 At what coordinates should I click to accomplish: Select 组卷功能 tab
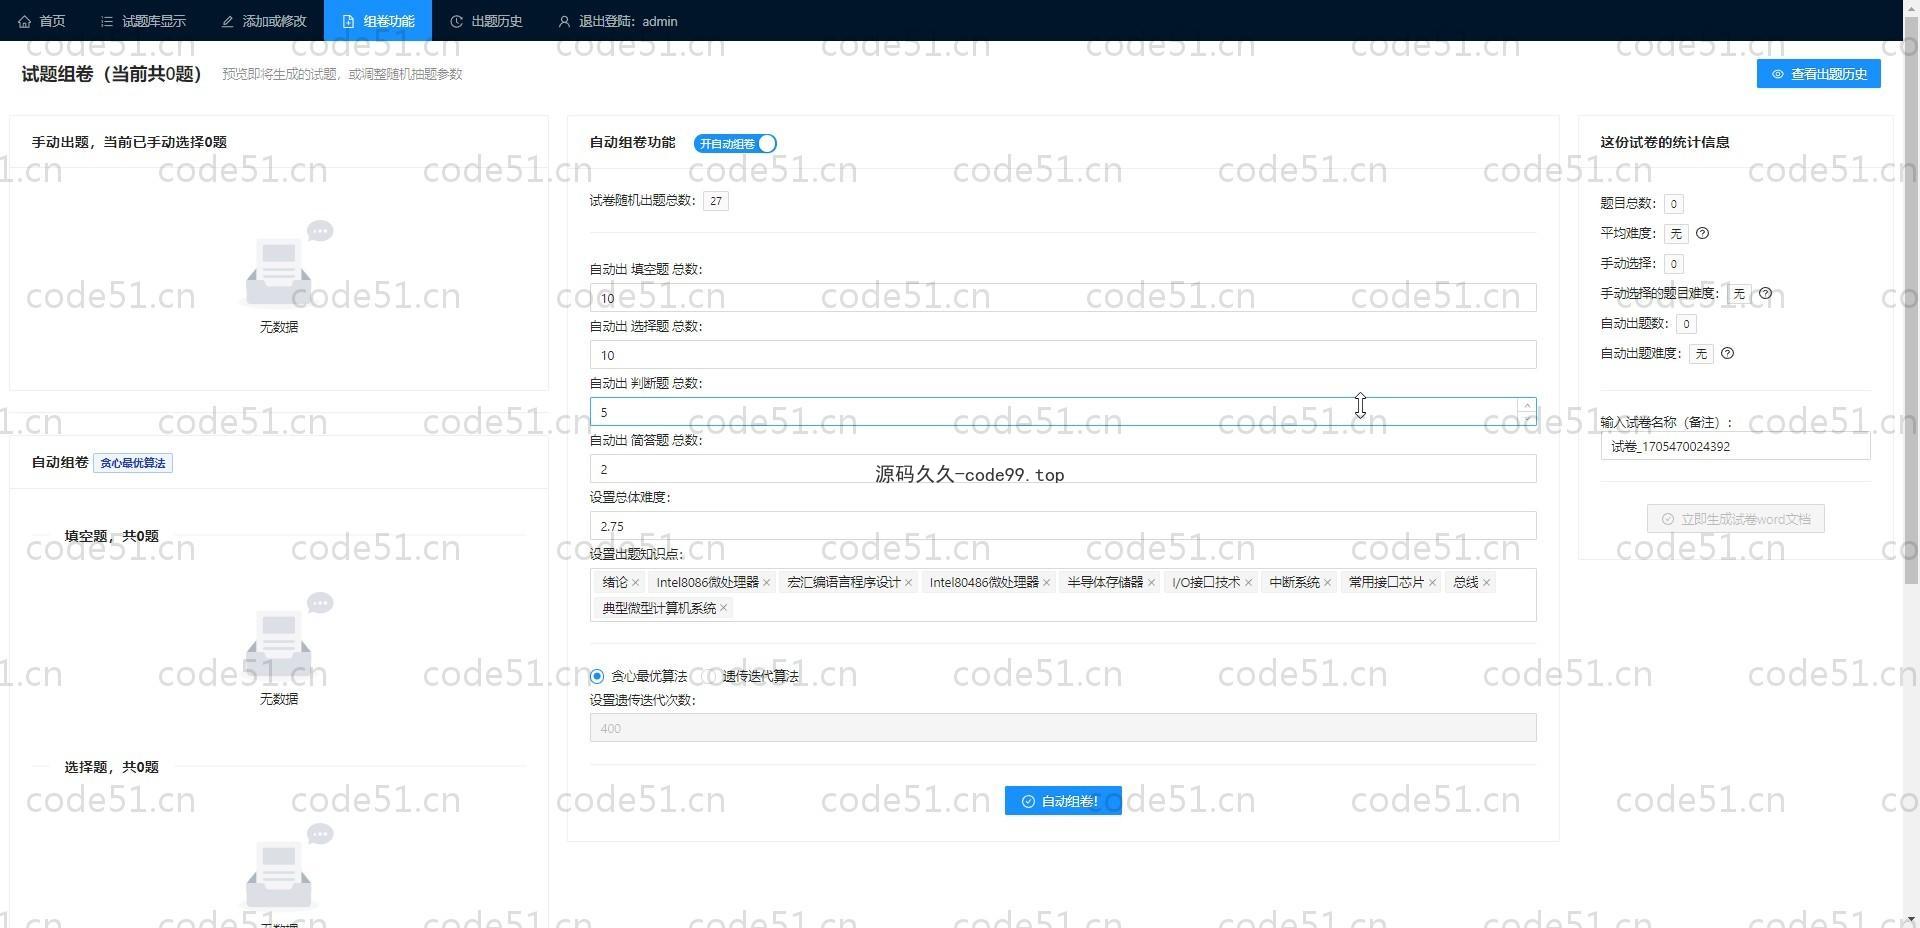378,21
